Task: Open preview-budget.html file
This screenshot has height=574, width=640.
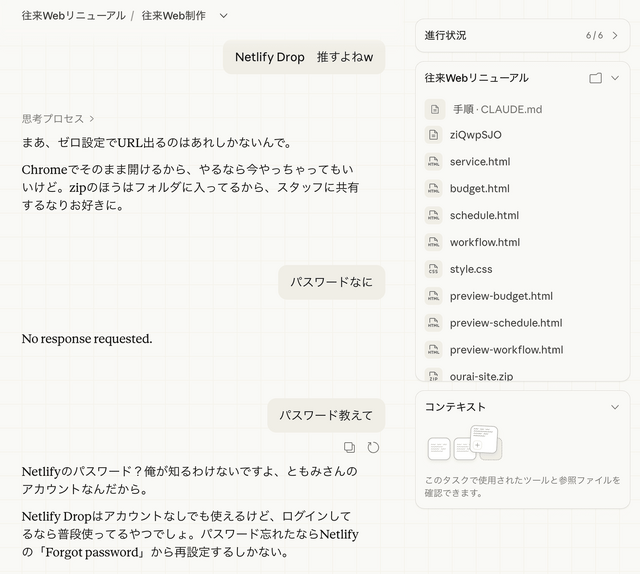Action: [501, 296]
